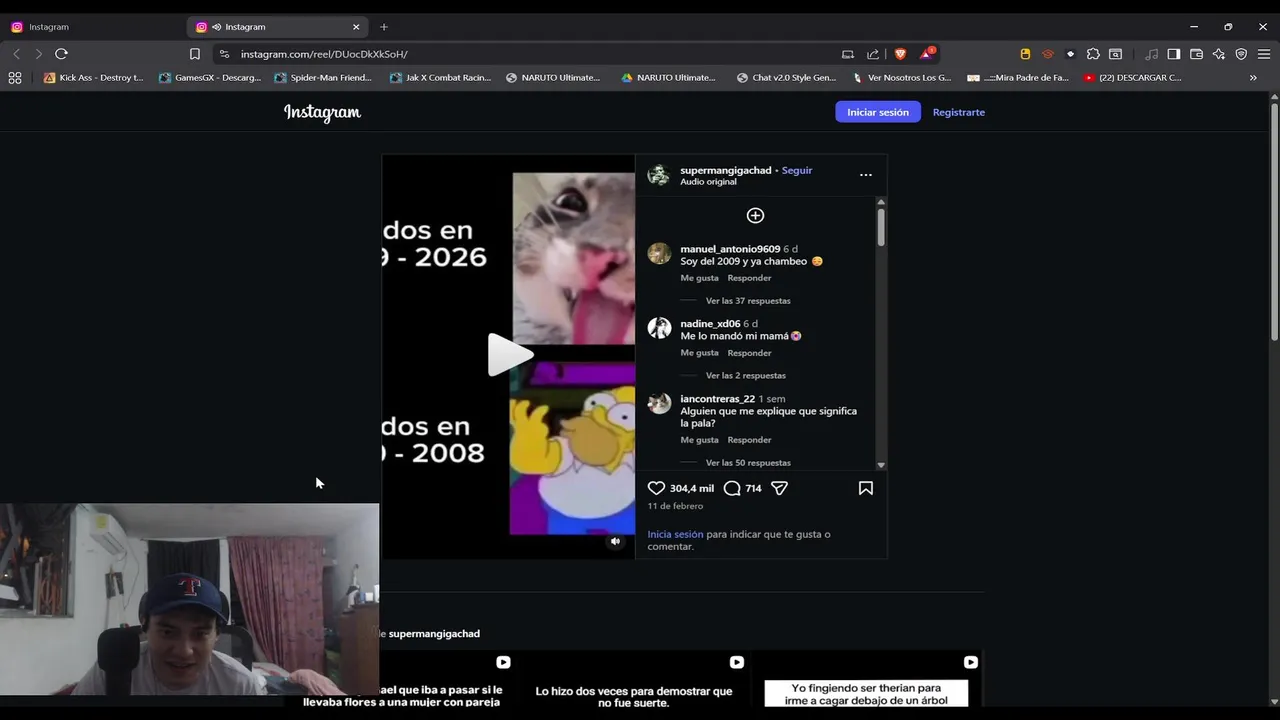
Task: Click 'Responder' on iancontreras_22's comment
Action: click(x=749, y=440)
